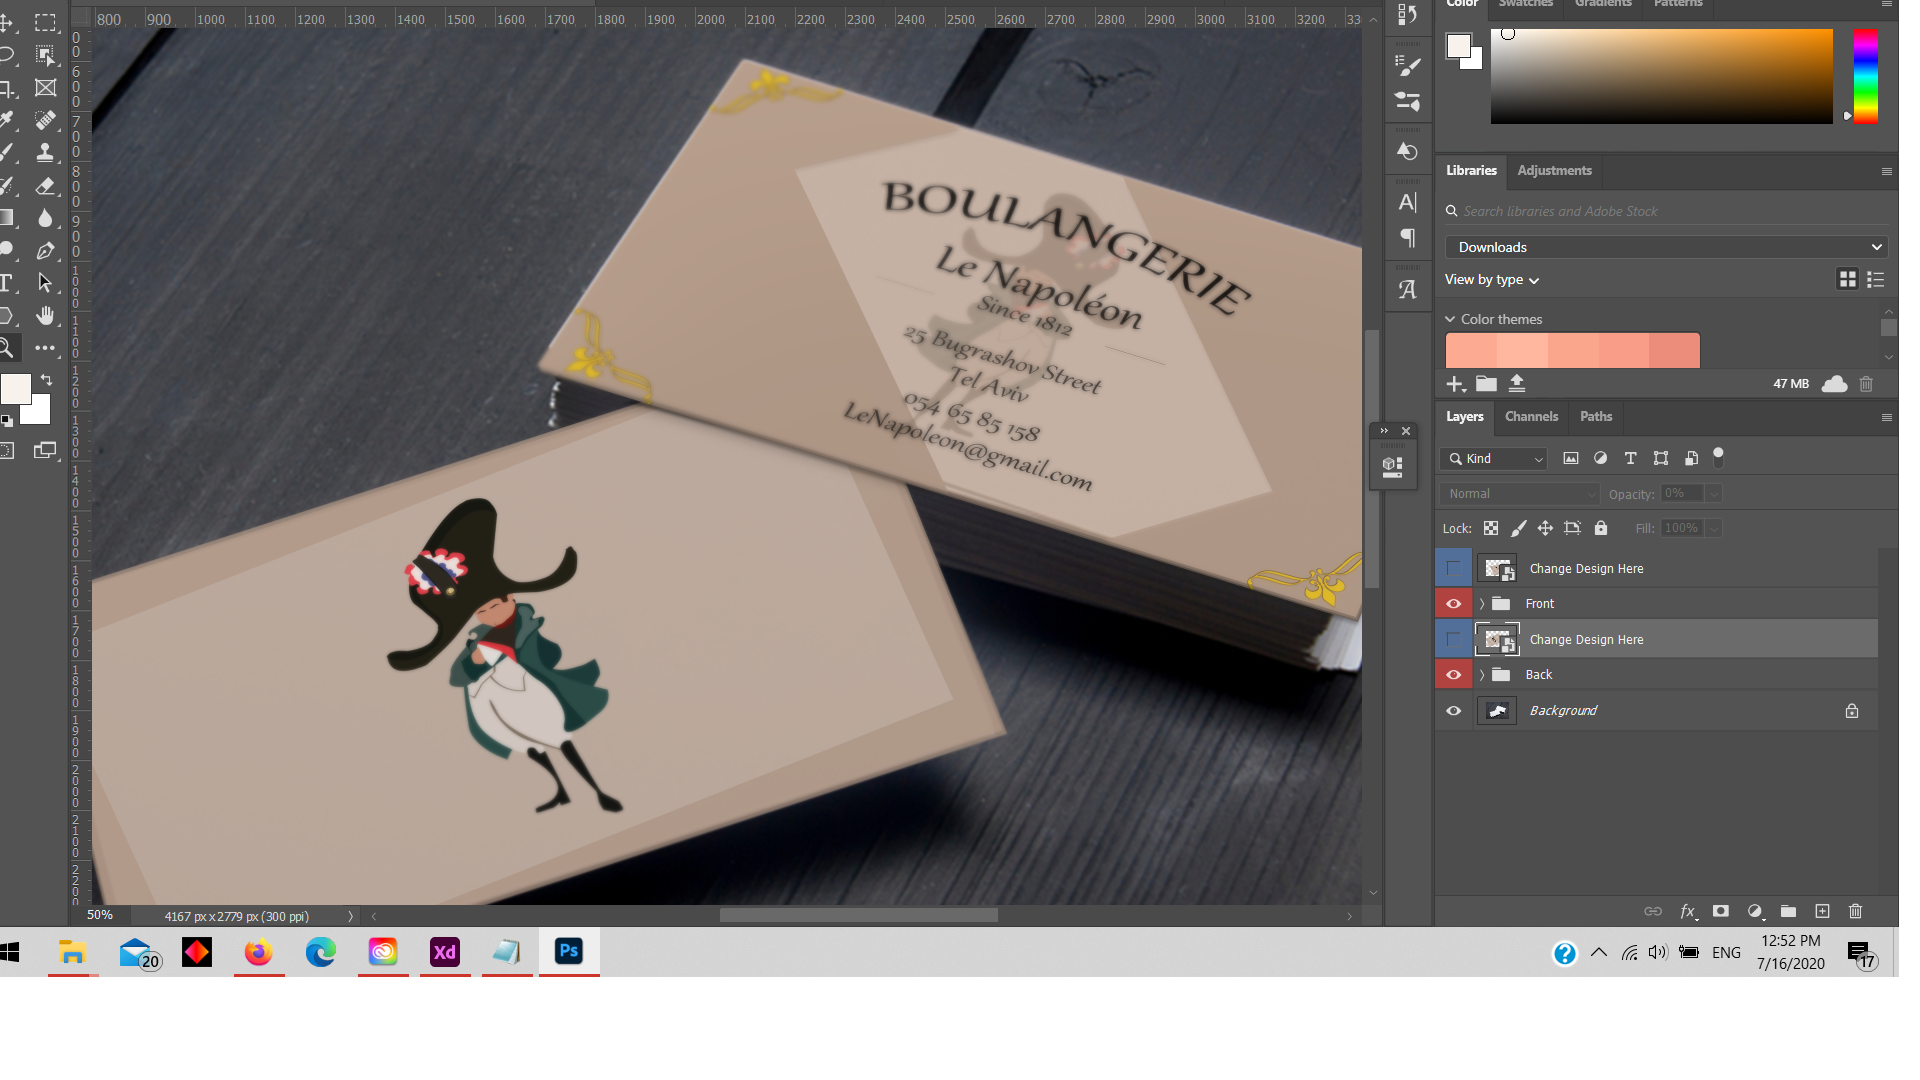The height and width of the screenshot is (1080, 1920).
Task: Click the Search libraries field
Action: [x=1580, y=211]
